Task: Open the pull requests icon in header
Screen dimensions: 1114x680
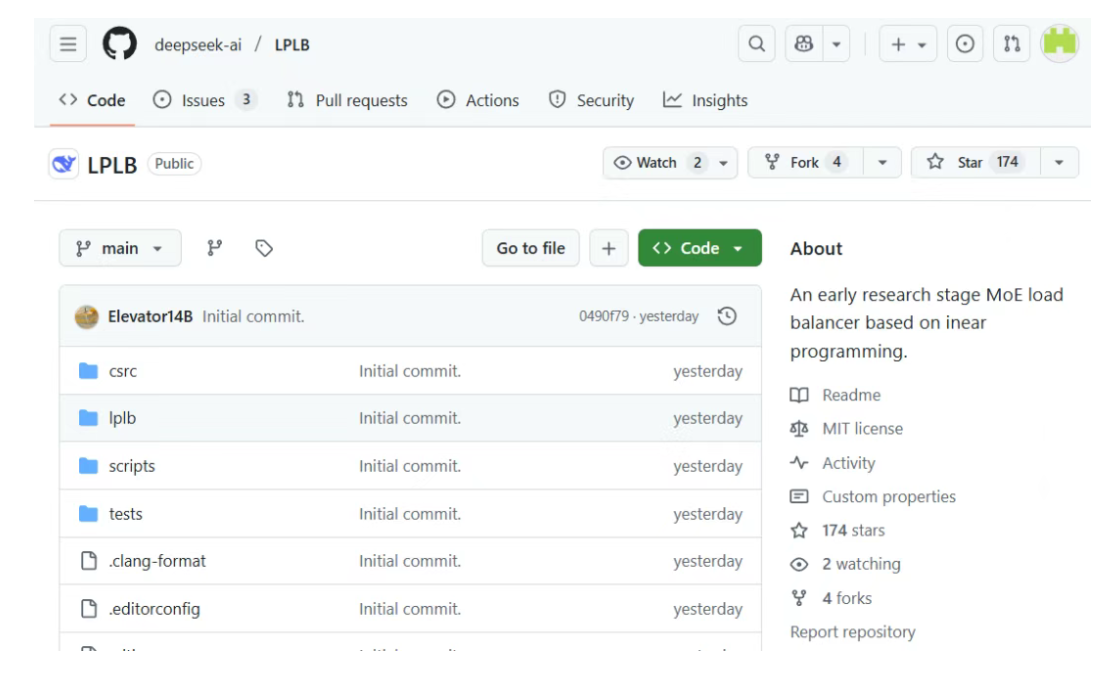Action: (1012, 44)
